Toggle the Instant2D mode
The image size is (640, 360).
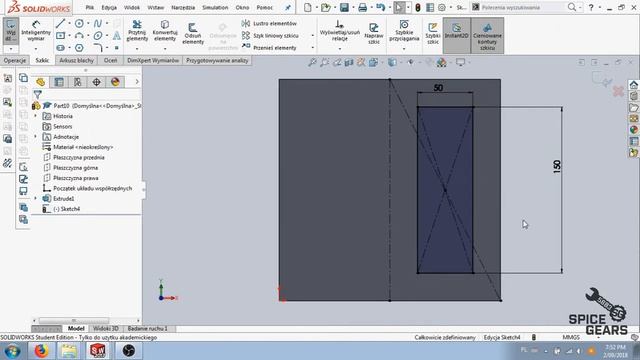click(x=456, y=35)
